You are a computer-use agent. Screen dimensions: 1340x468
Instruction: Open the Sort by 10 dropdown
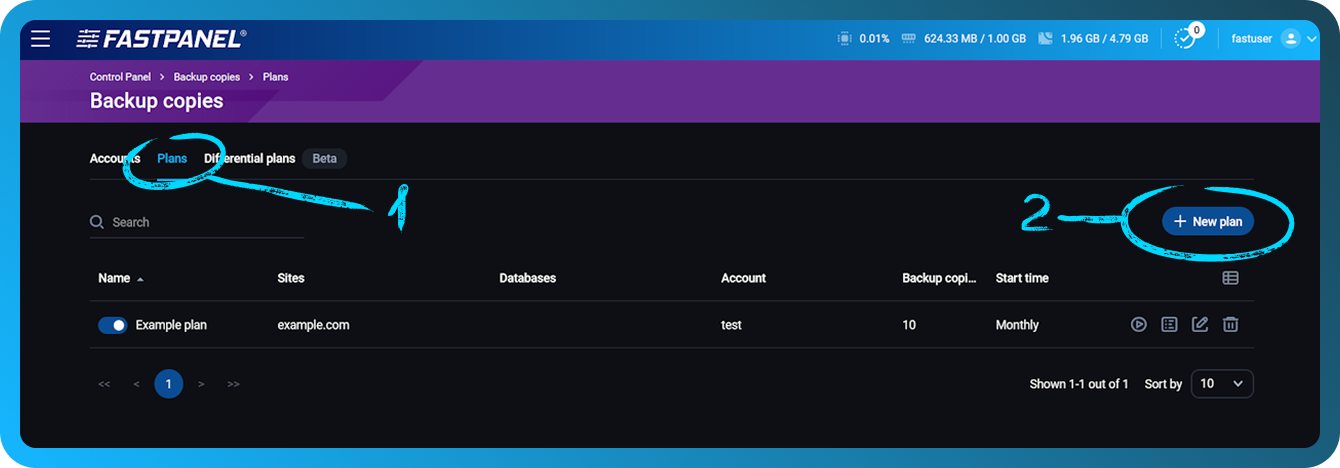(1221, 384)
